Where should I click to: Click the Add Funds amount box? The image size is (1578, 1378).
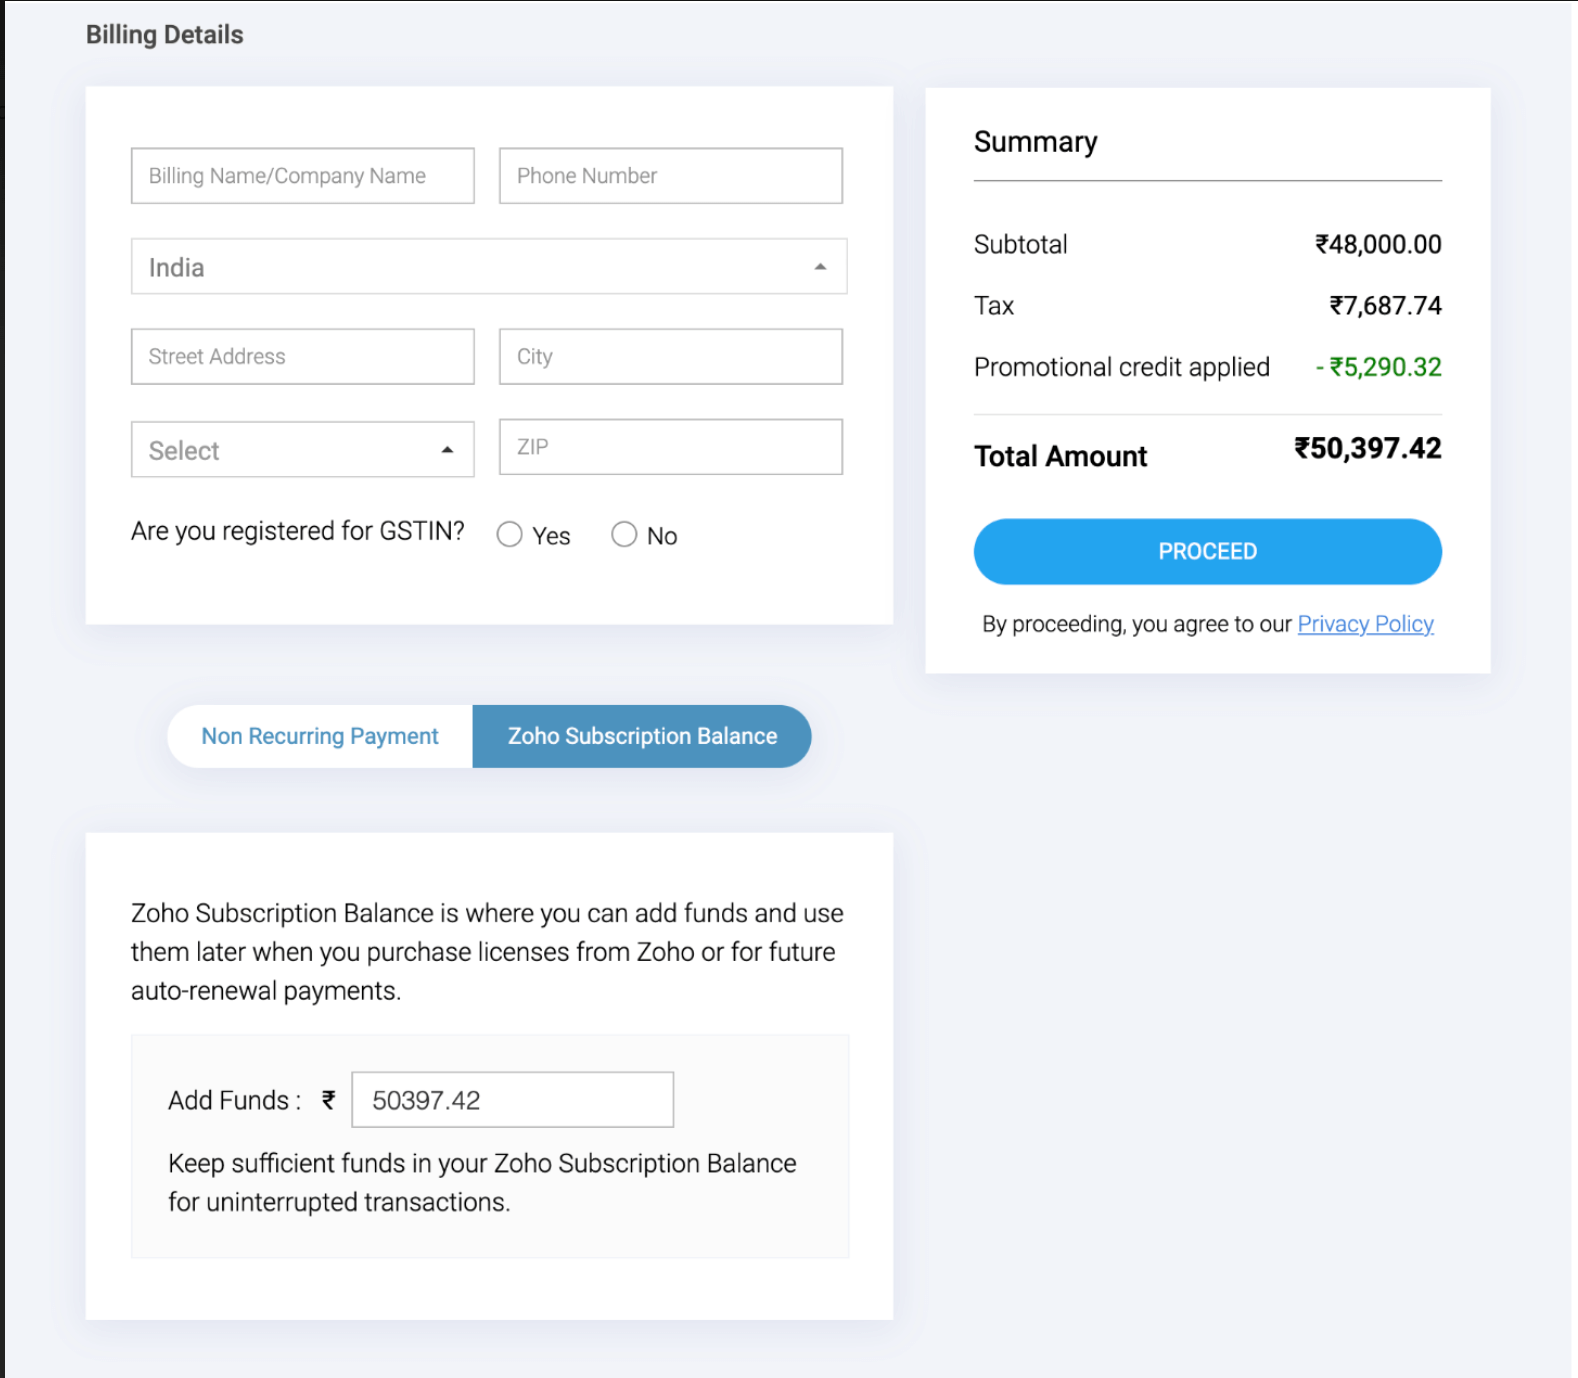[x=512, y=1100]
